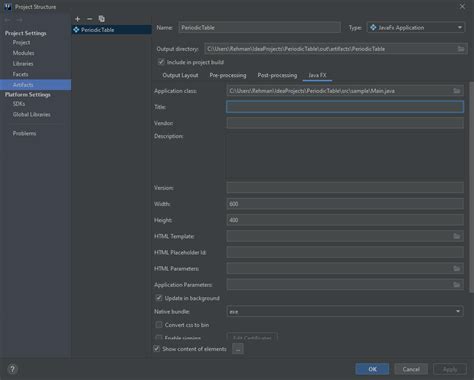Toggle Enable signing checkbox
Screen dimensions: 474x380
(159, 338)
